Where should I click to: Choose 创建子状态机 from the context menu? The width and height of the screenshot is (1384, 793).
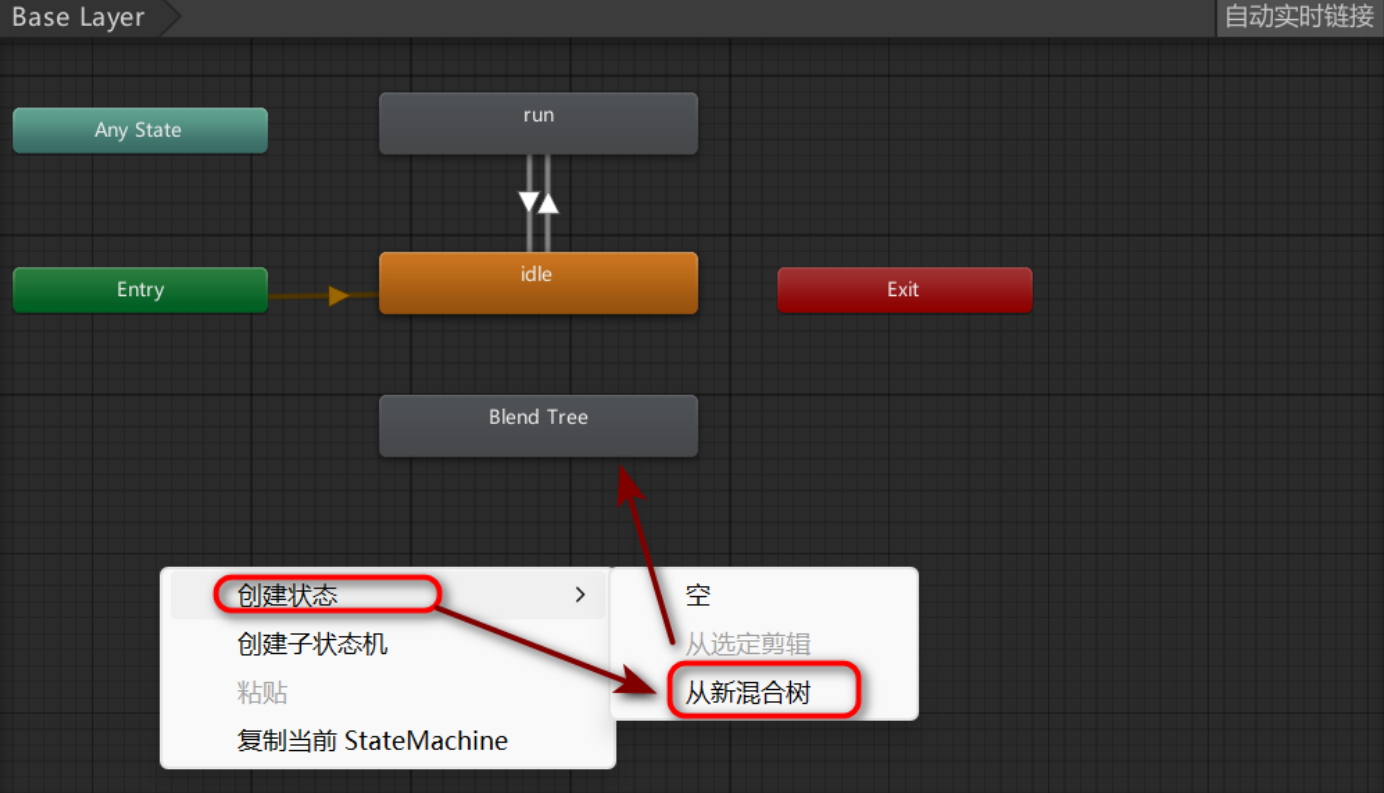coord(388,644)
